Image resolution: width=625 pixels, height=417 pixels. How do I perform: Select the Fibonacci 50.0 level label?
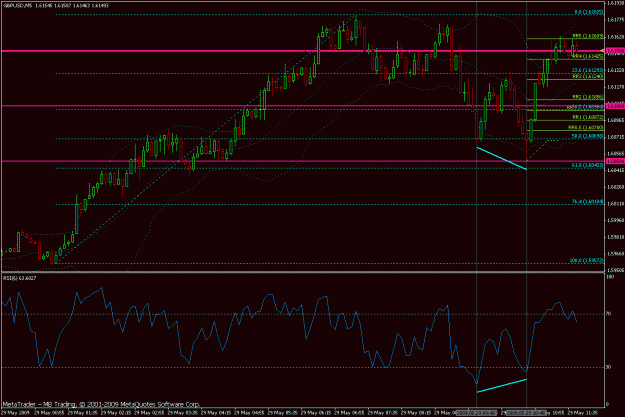pos(588,136)
